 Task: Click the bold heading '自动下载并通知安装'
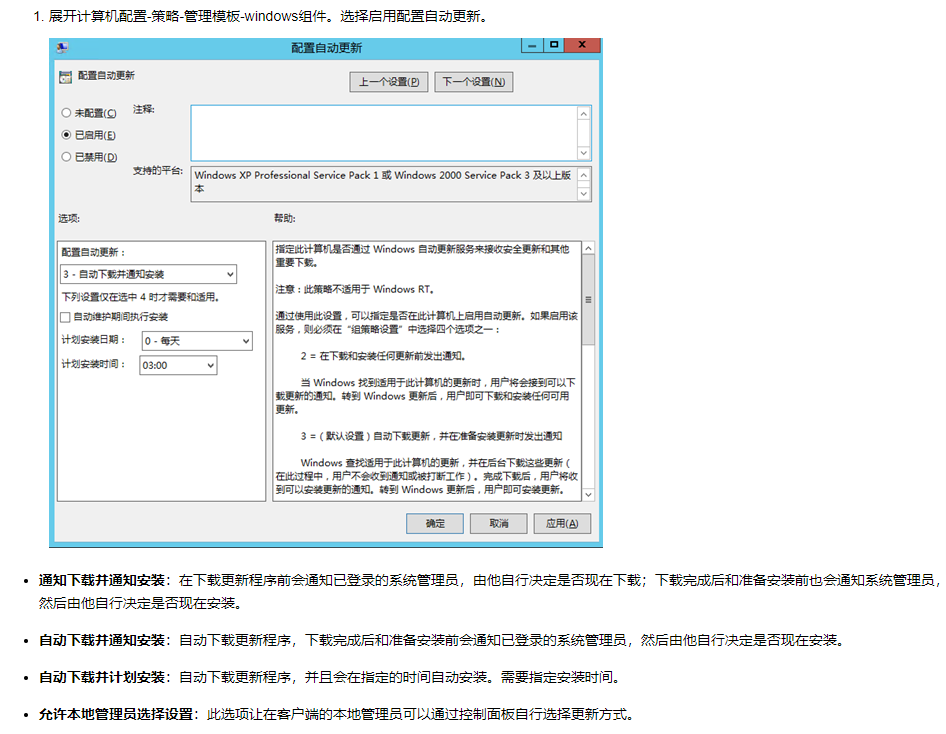coord(102,641)
